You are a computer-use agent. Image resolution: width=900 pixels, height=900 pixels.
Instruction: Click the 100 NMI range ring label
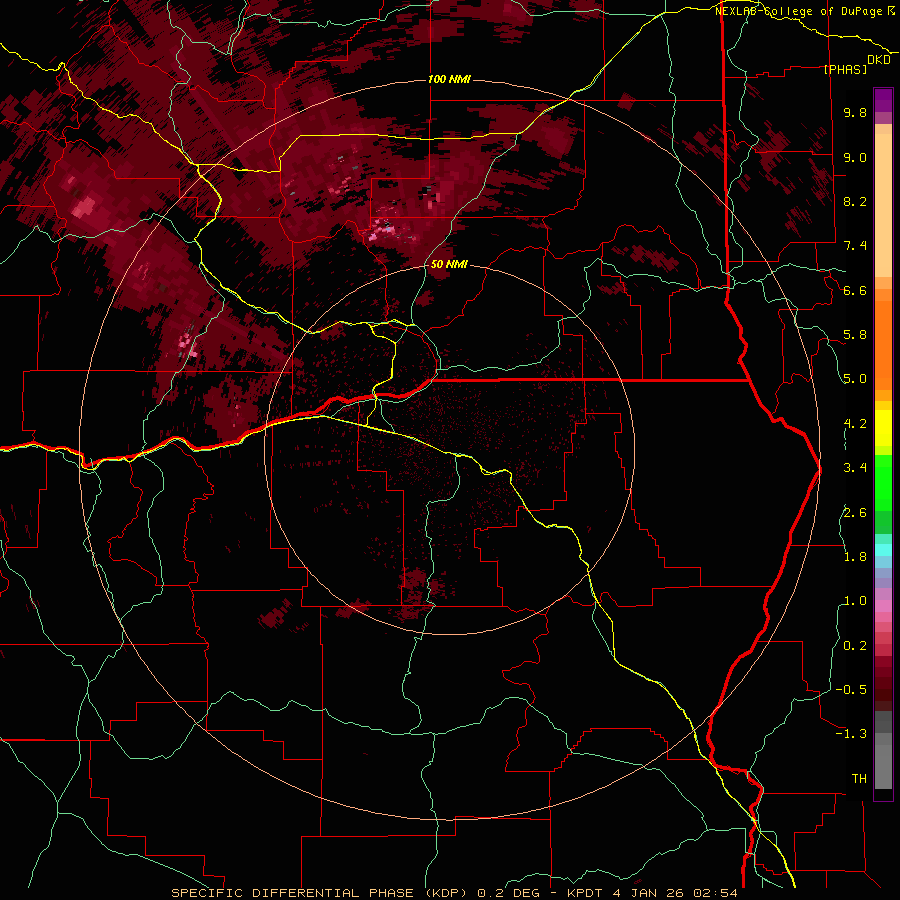point(449,79)
